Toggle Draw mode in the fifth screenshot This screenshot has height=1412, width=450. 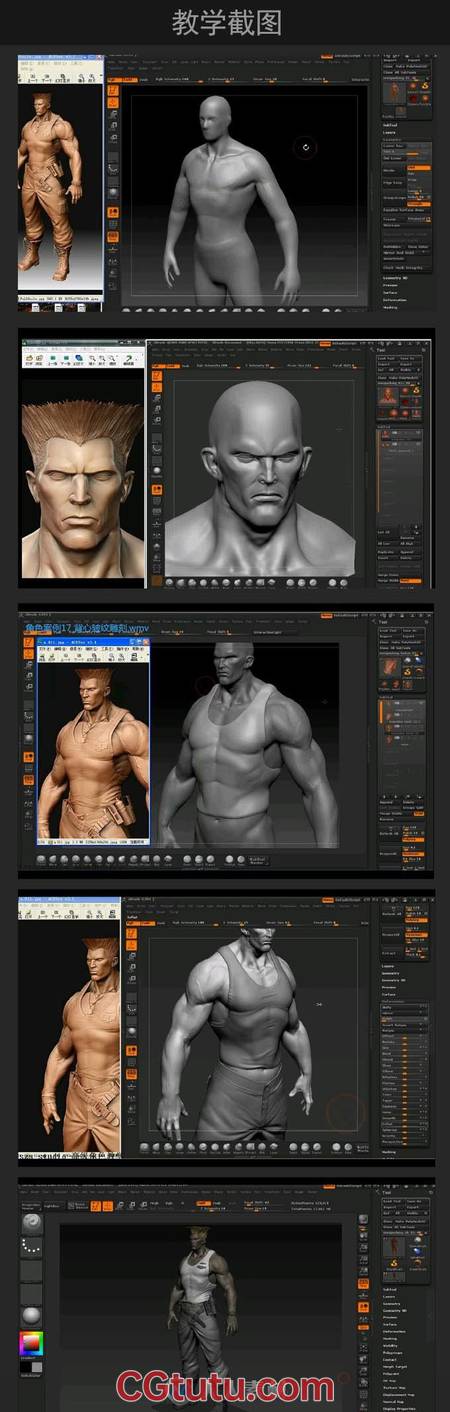tap(107, 1206)
